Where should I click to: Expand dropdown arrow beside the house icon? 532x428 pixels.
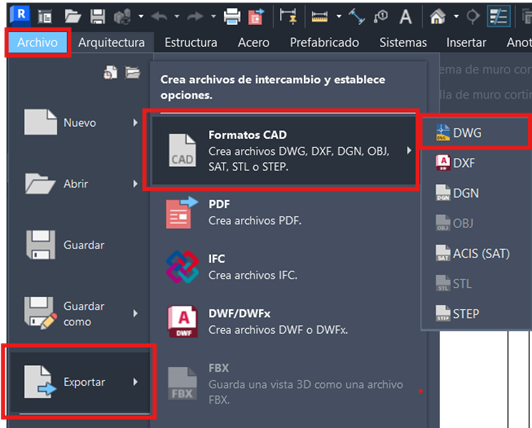[456, 16]
